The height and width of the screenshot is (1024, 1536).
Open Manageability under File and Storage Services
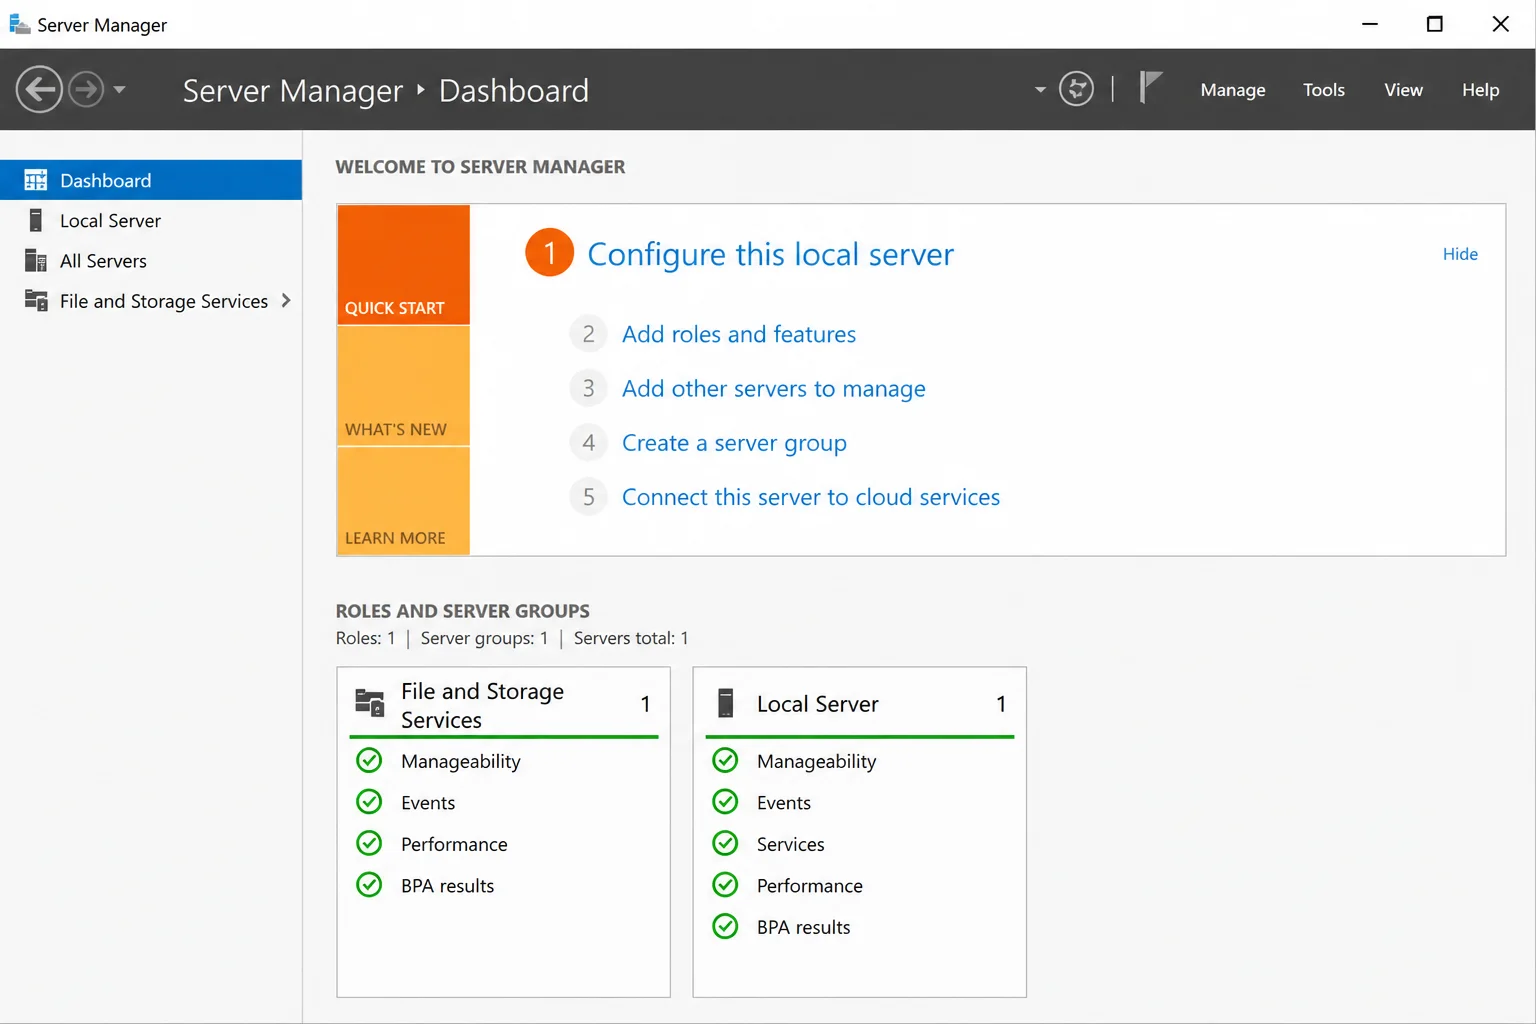pos(460,761)
